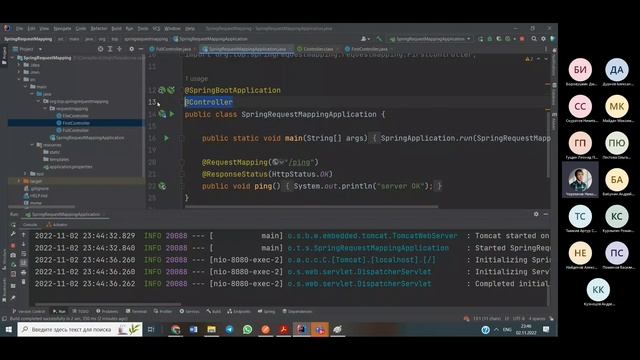This screenshot has width=640, height=360.
Task: Click the Windows search input field
Action: (x=80, y=329)
